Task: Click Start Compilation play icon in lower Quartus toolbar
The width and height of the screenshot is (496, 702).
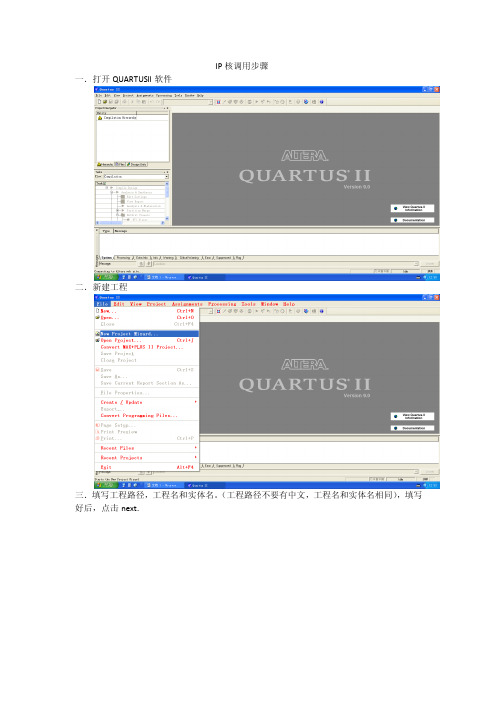Action: (x=257, y=311)
